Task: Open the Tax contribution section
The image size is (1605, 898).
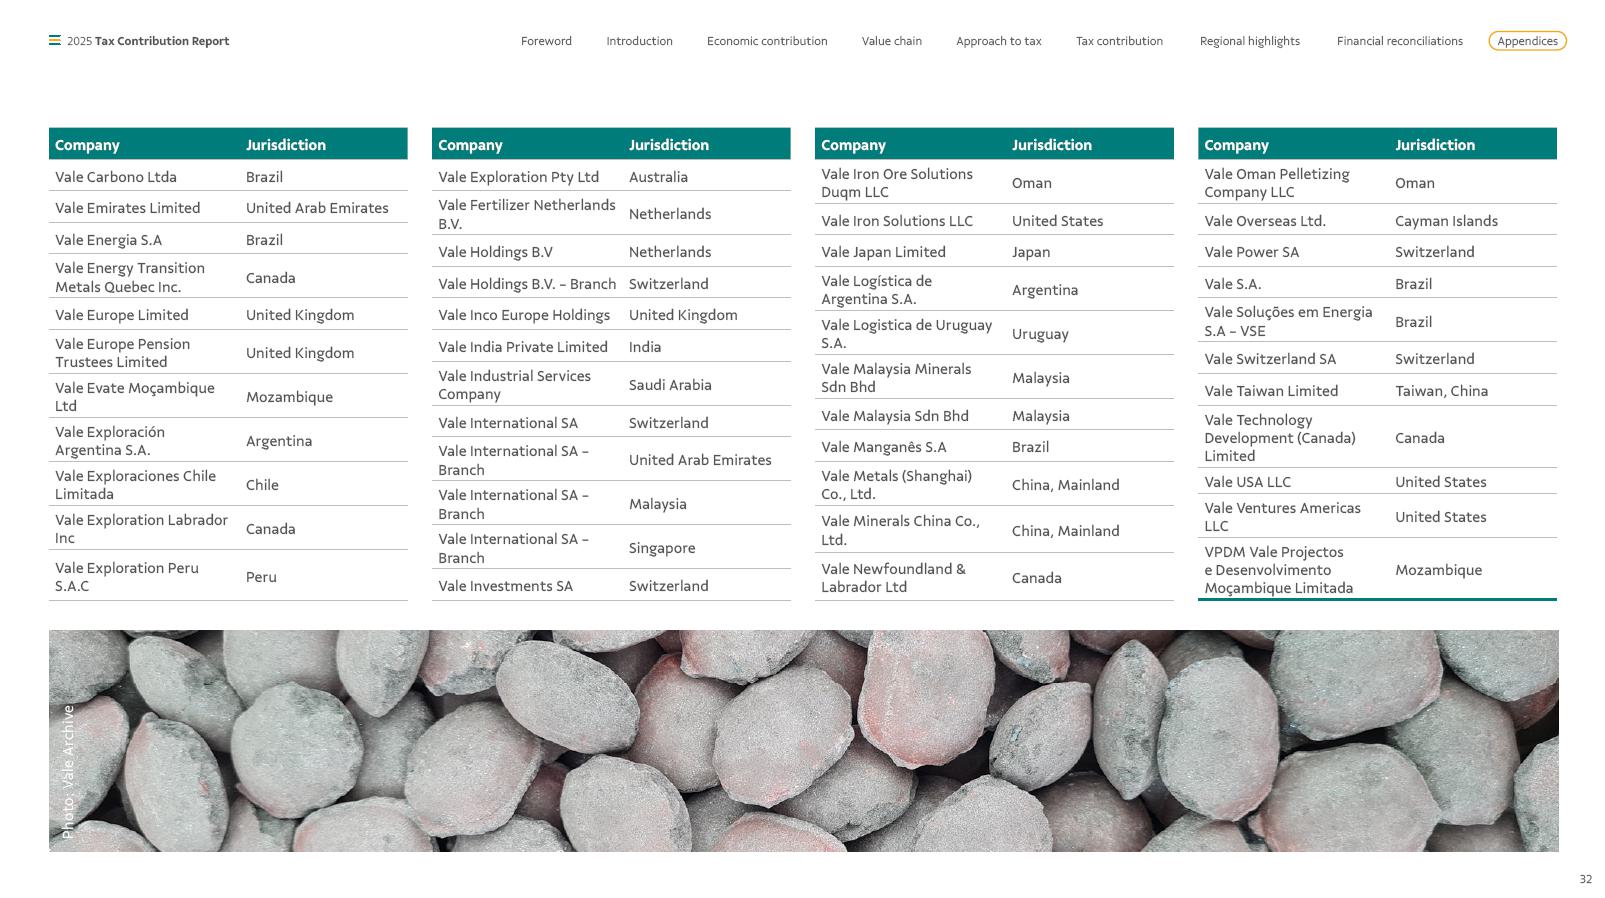Action: pos(1119,41)
